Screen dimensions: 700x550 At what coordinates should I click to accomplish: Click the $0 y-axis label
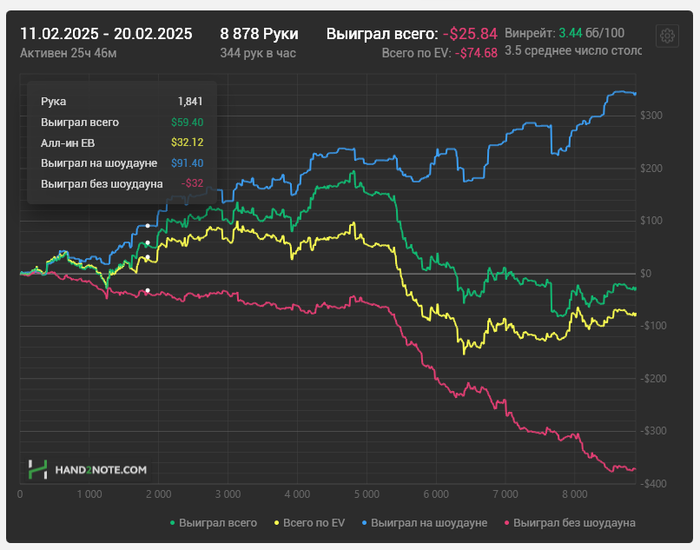click(x=646, y=273)
